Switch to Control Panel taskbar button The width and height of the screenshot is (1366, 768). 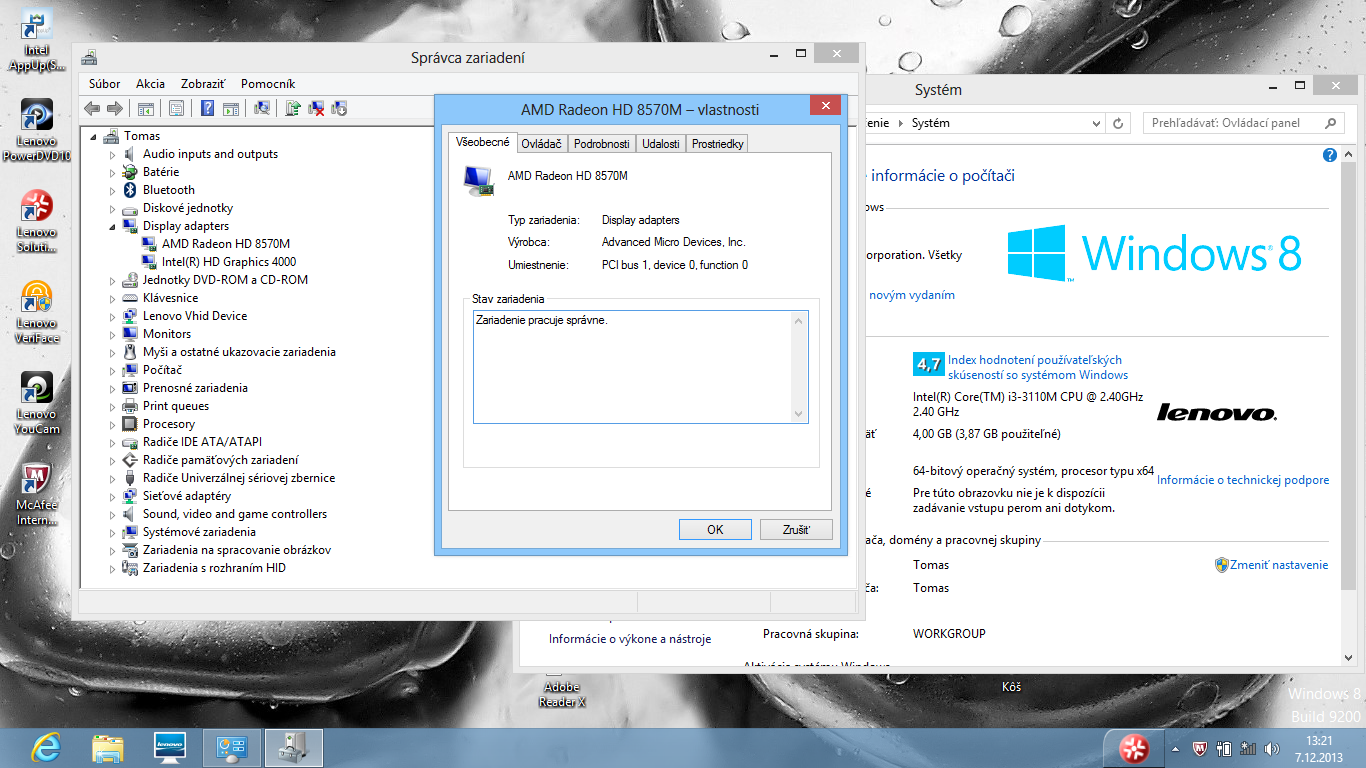232,747
